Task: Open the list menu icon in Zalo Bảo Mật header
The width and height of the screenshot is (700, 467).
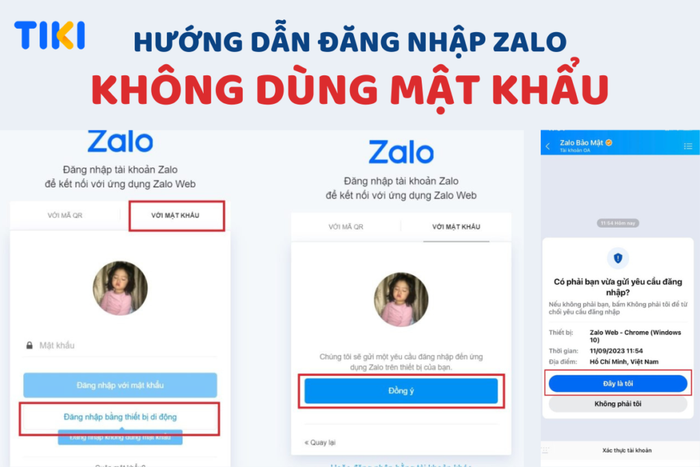Action: click(688, 146)
